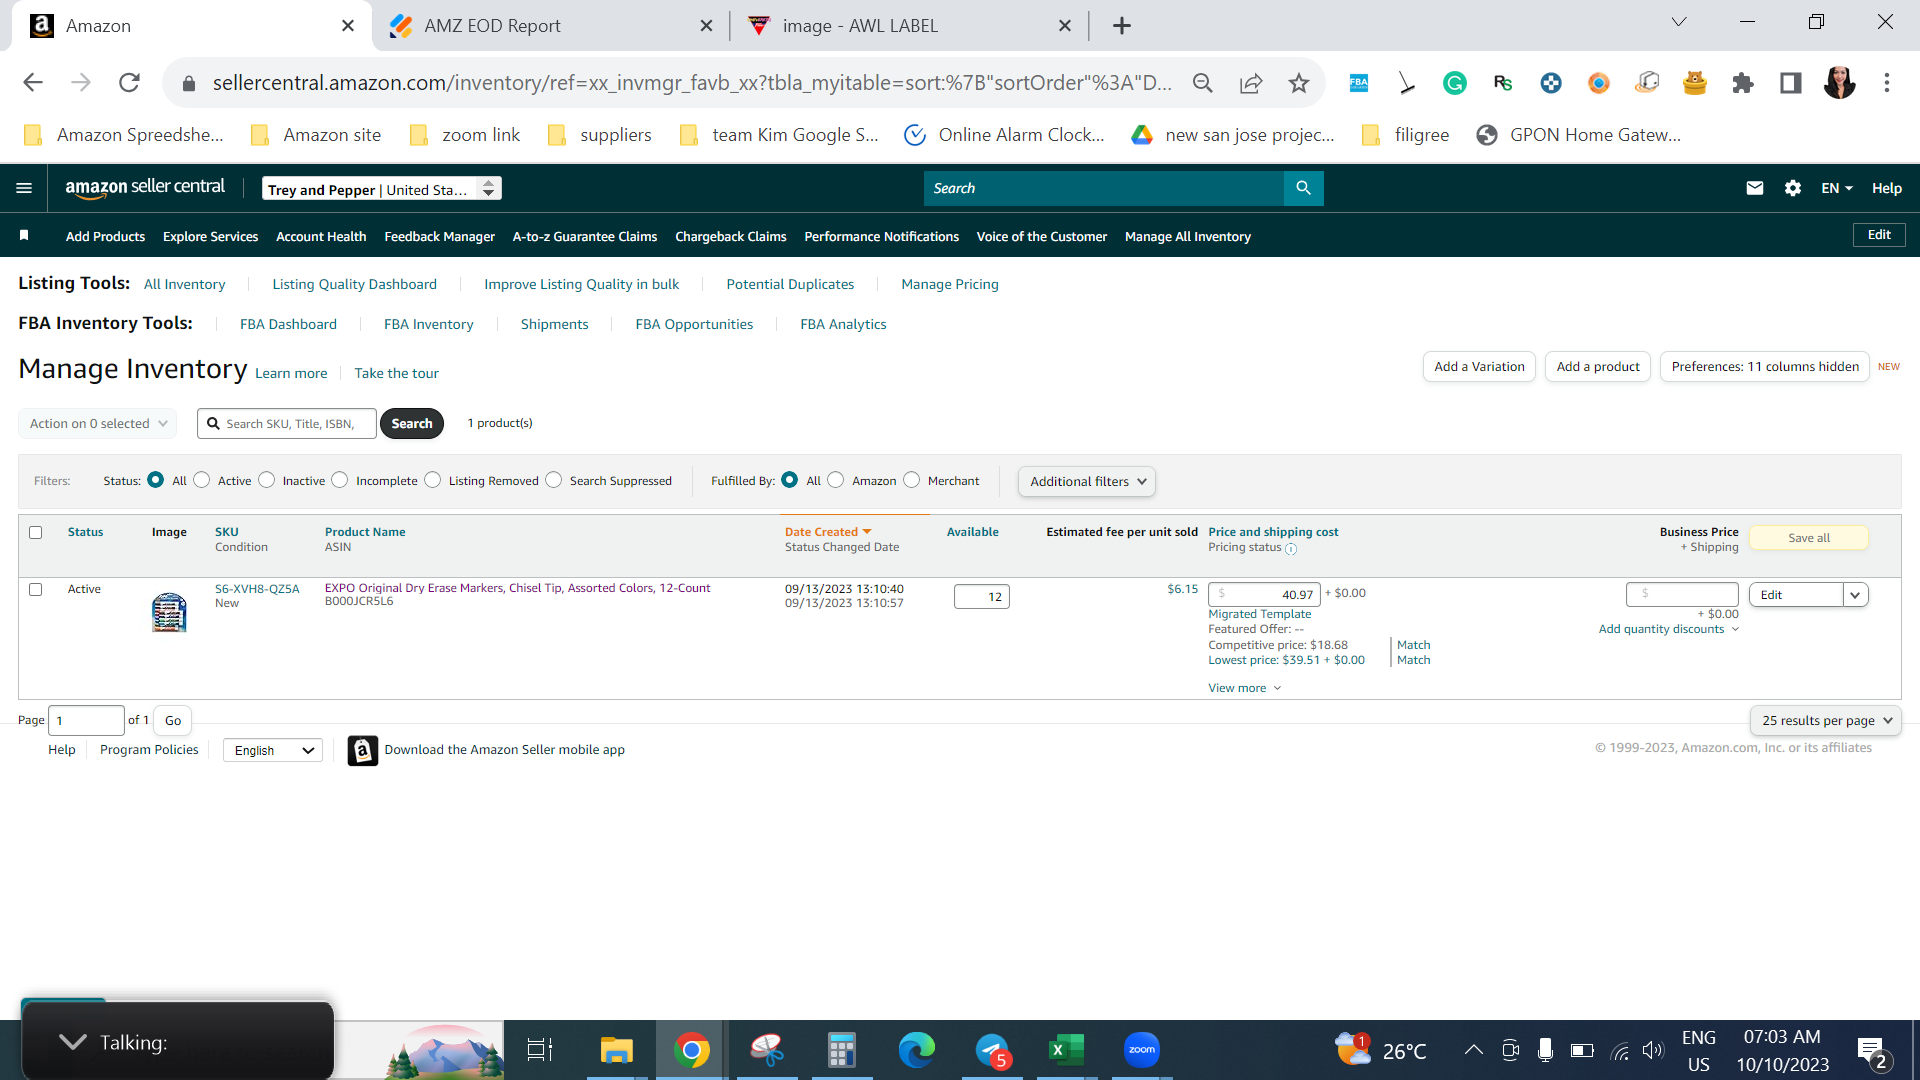
Task: Open the Seller Central hamburger menu
Action: pyautogui.click(x=24, y=188)
